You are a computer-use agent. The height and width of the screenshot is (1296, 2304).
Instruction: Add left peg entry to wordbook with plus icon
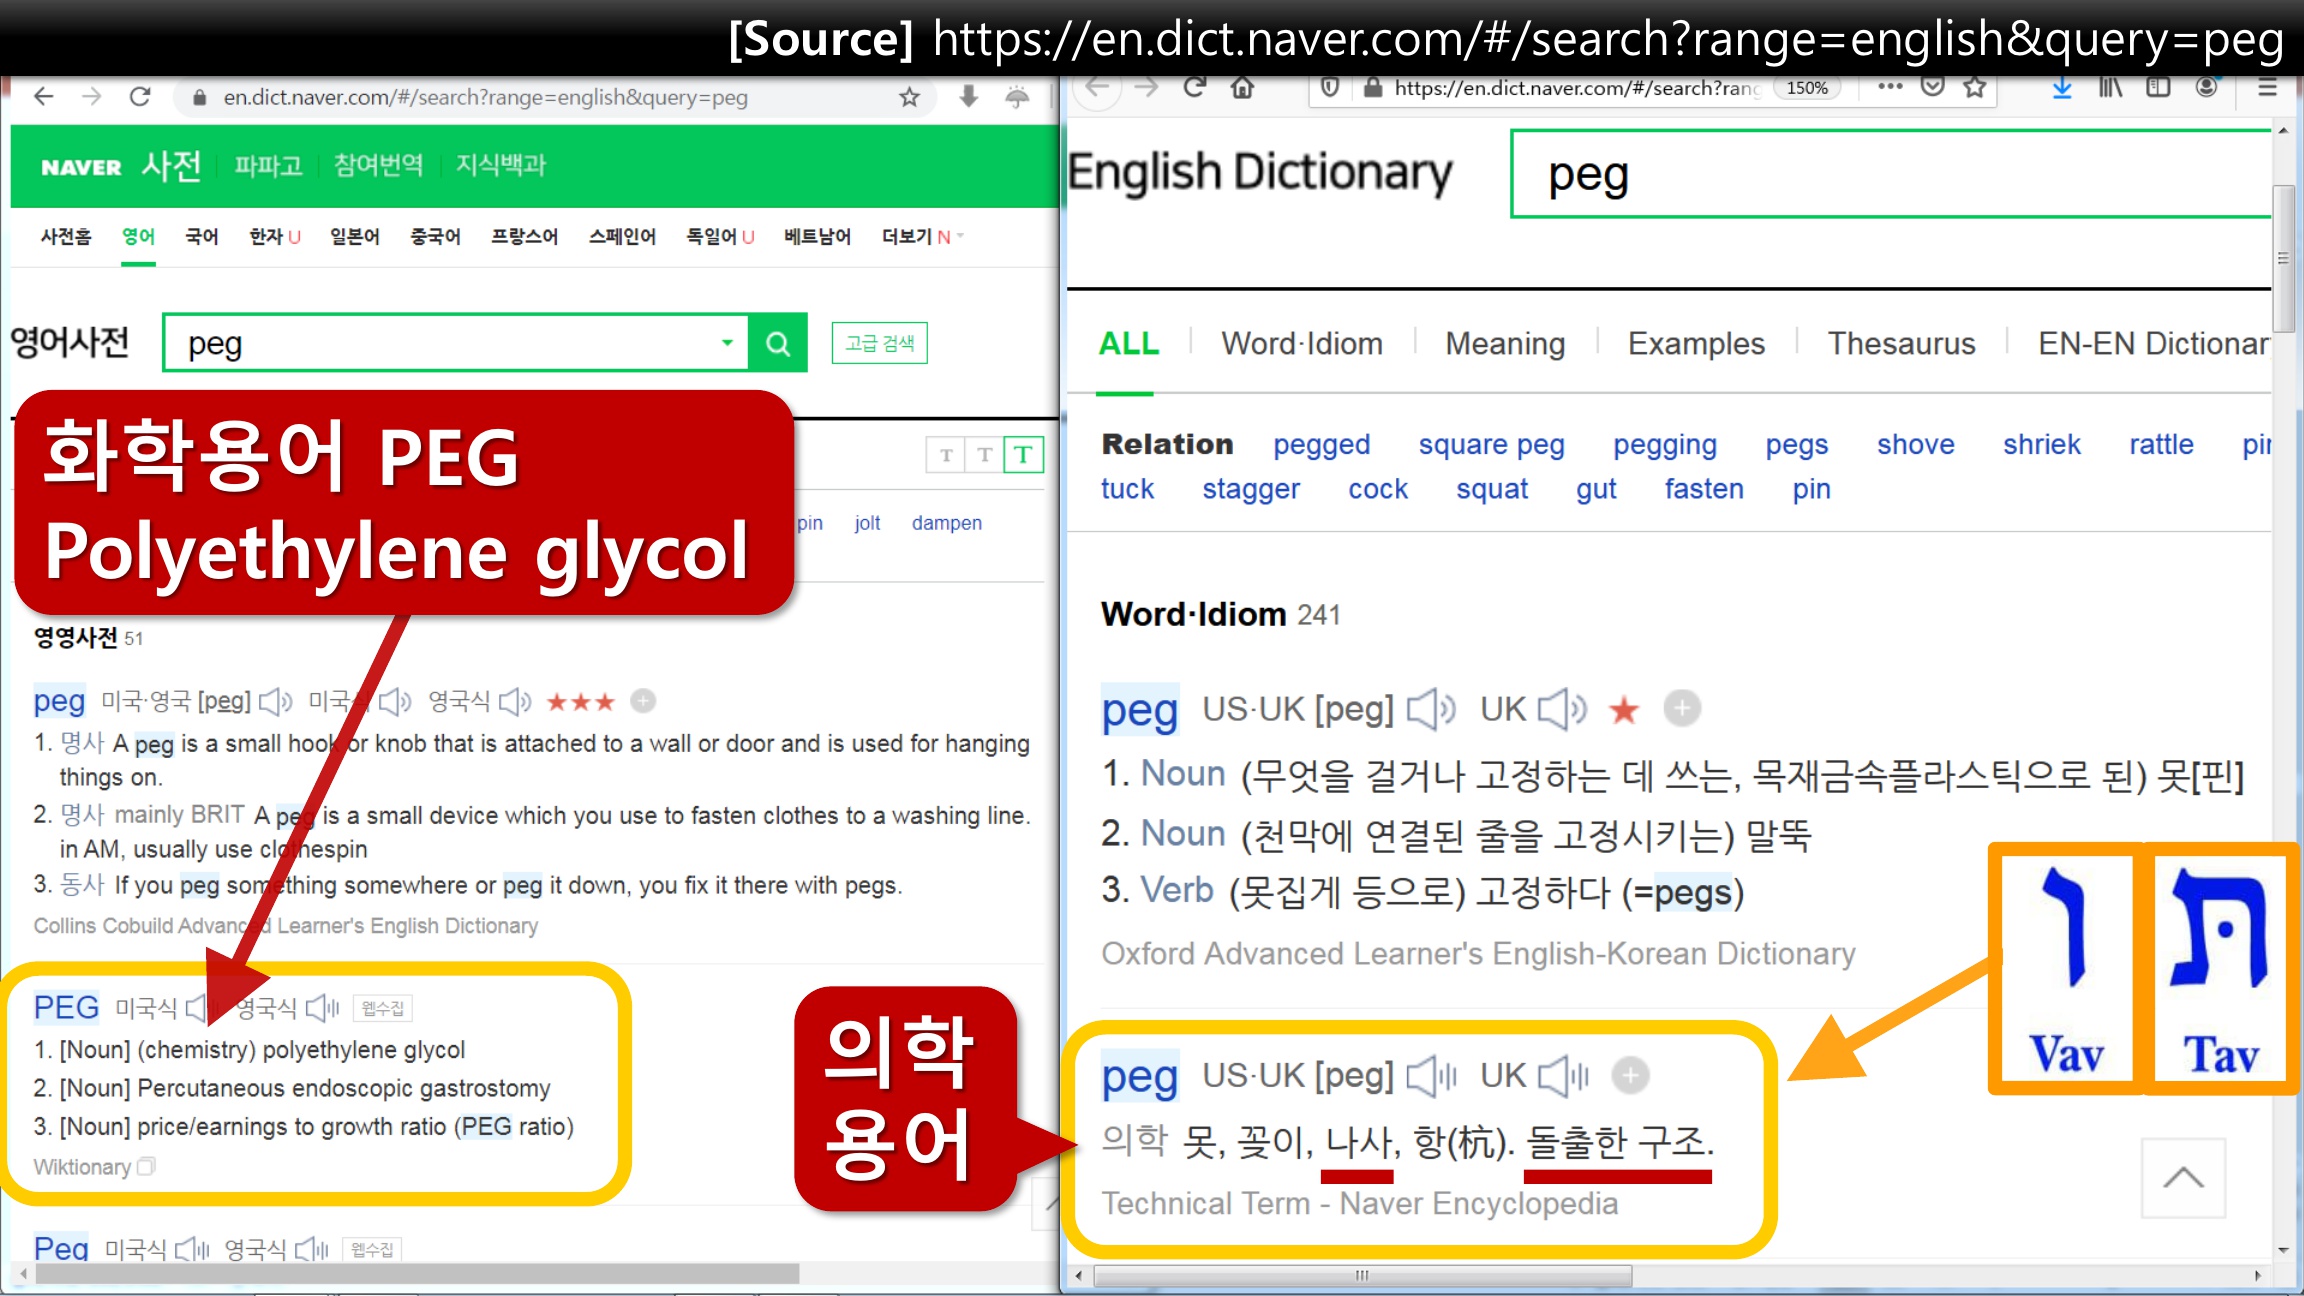[x=643, y=702]
